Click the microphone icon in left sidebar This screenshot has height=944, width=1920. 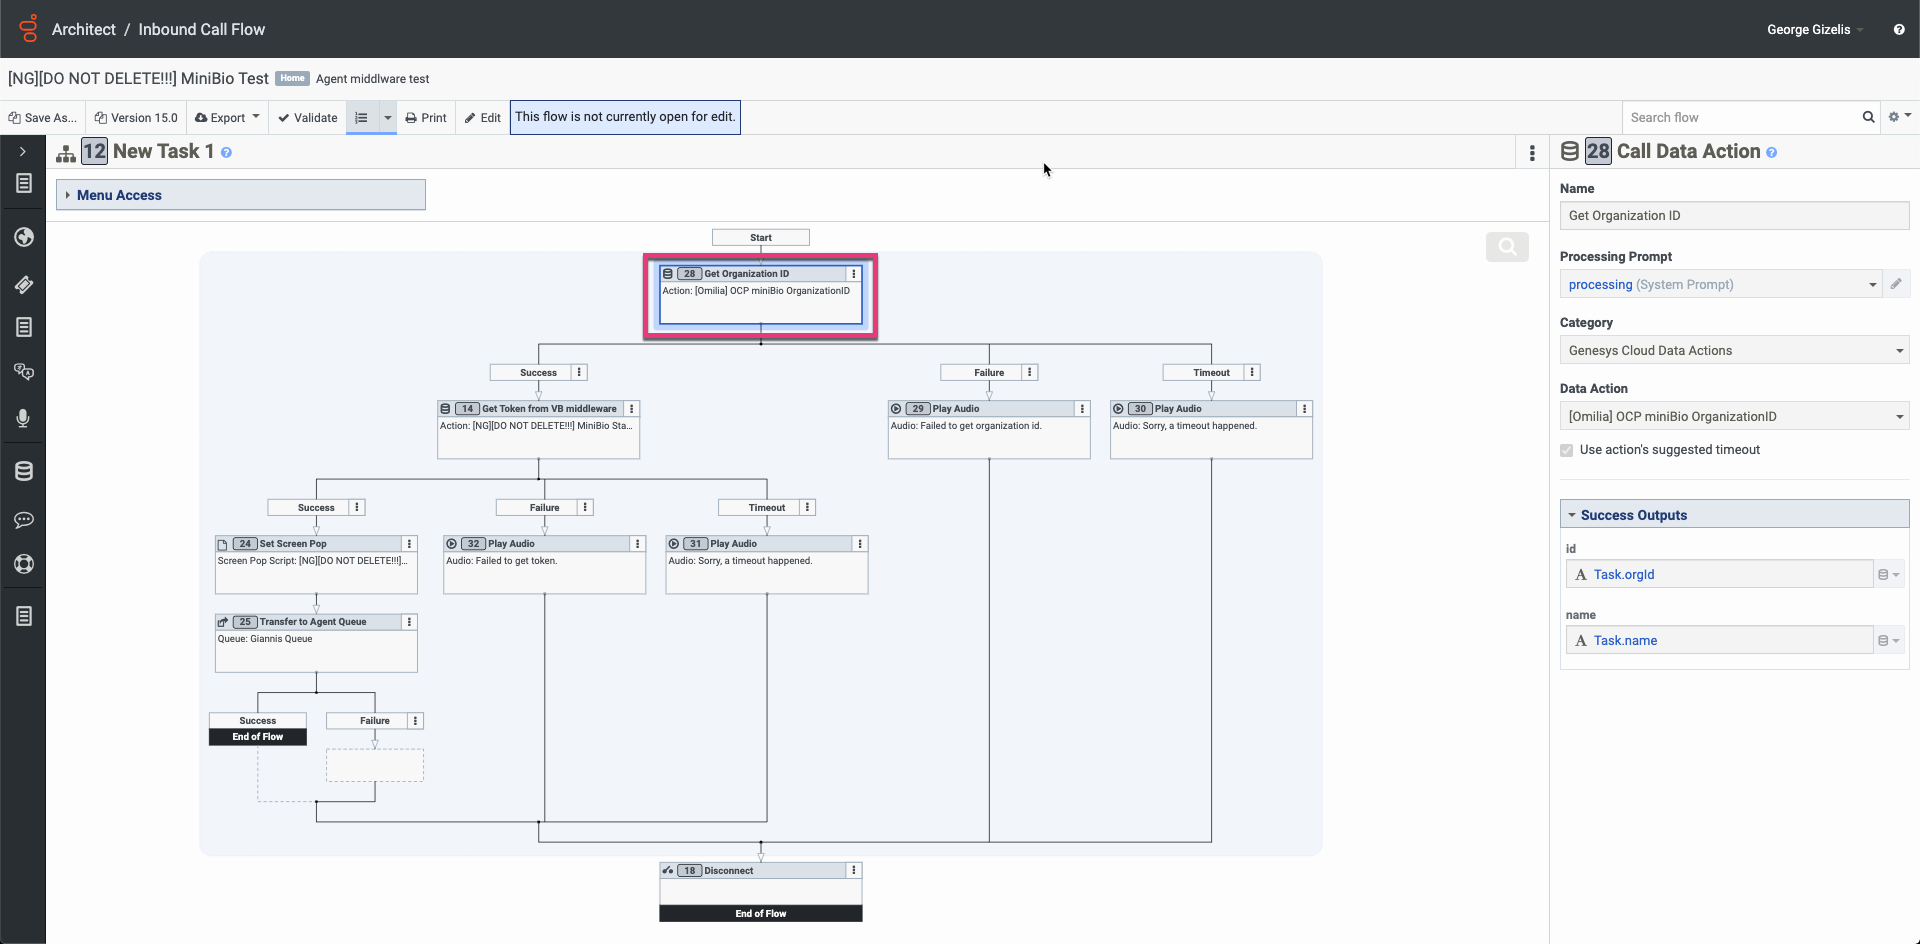pos(23,418)
